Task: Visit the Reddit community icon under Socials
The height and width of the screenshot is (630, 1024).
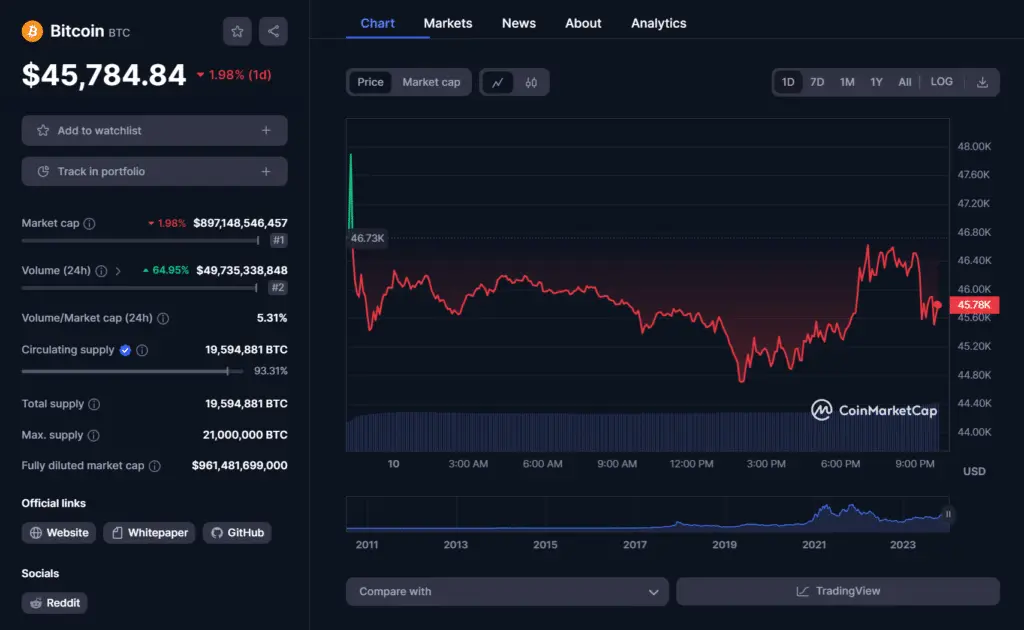Action: click(x=36, y=603)
